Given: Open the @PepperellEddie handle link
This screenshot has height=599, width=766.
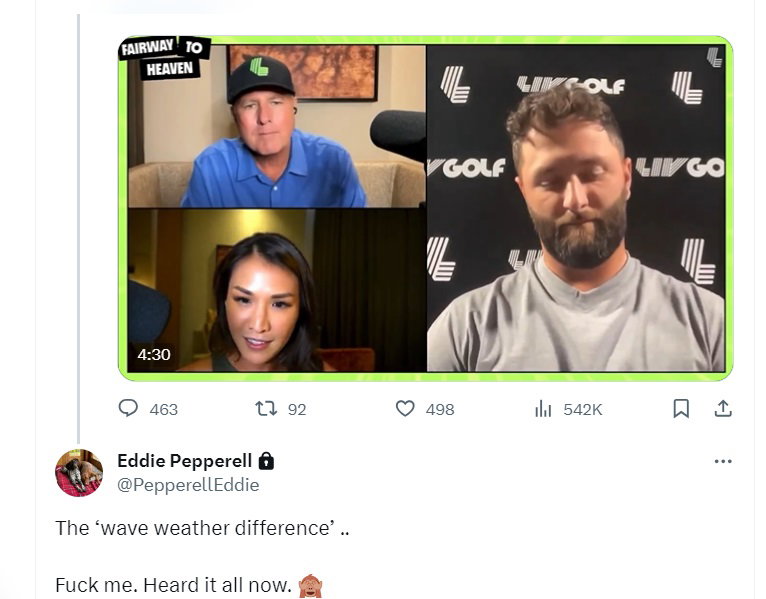Looking at the screenshot, I should tap(188, 485).
